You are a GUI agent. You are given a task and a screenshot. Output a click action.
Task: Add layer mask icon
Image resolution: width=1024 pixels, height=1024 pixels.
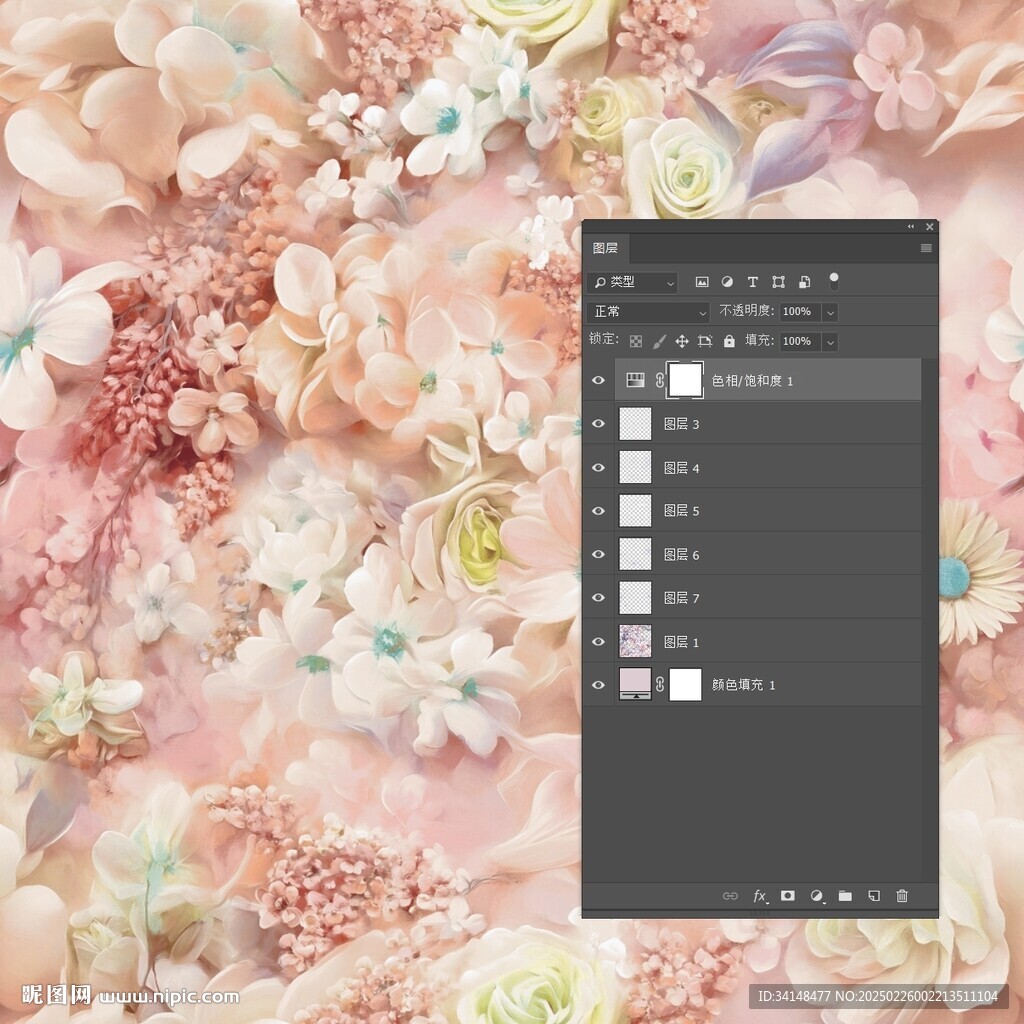pyautogui.click(x=788, y=895)
